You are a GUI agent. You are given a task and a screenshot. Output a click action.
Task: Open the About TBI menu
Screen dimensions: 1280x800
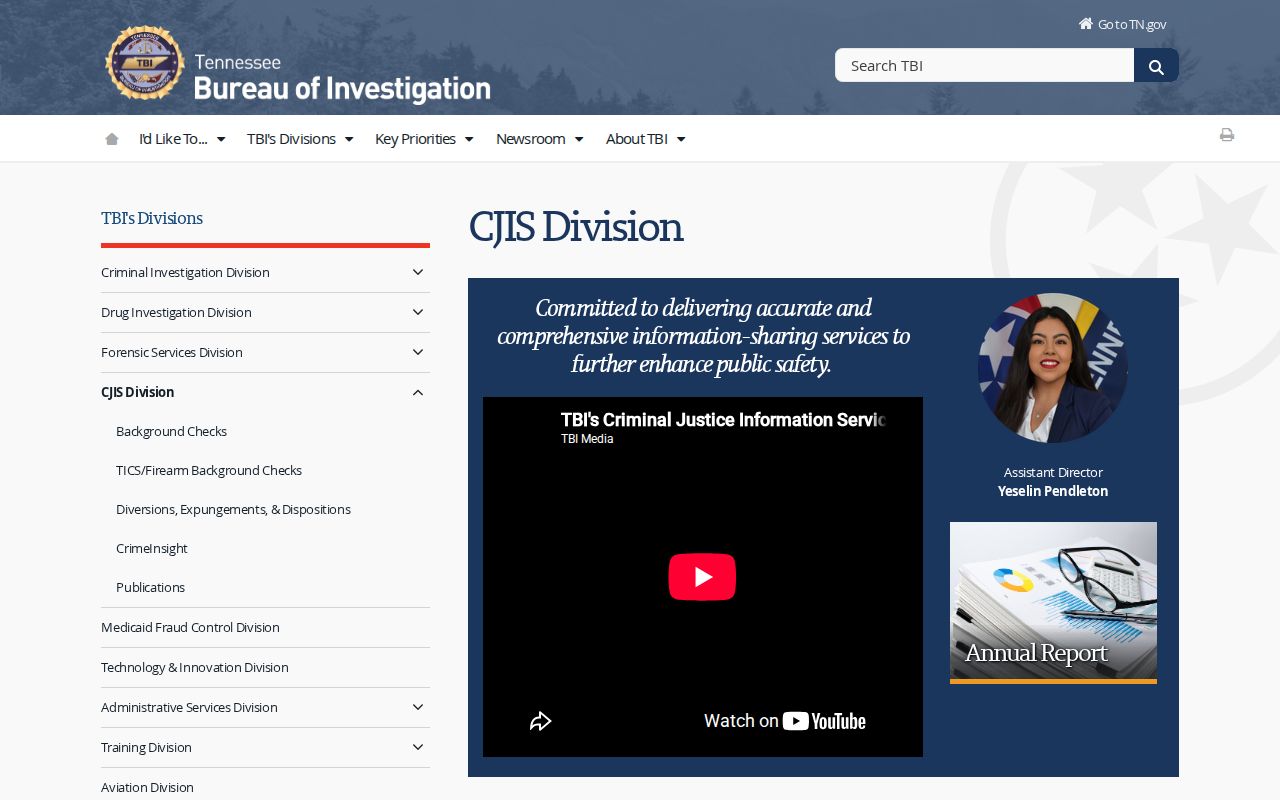point(645,139)
